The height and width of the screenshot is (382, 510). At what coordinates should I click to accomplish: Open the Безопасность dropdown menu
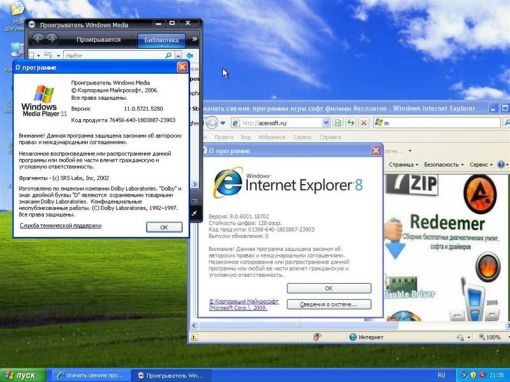(x=444, y=165)
